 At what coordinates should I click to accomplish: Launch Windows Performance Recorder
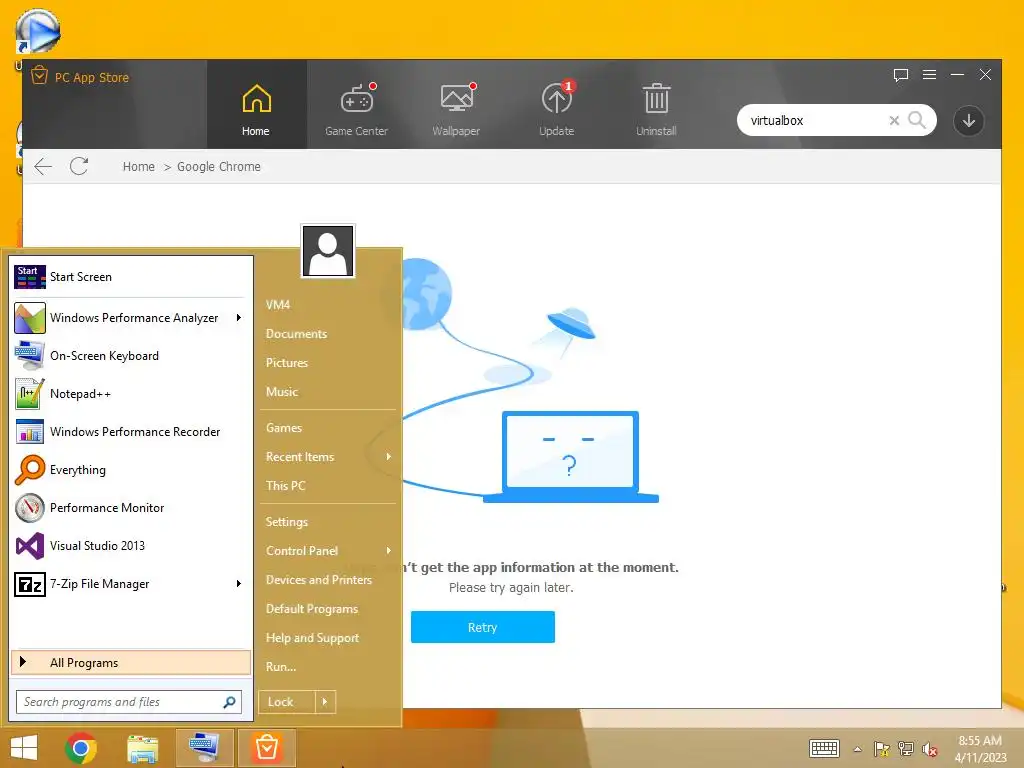(x=131, y=432)
